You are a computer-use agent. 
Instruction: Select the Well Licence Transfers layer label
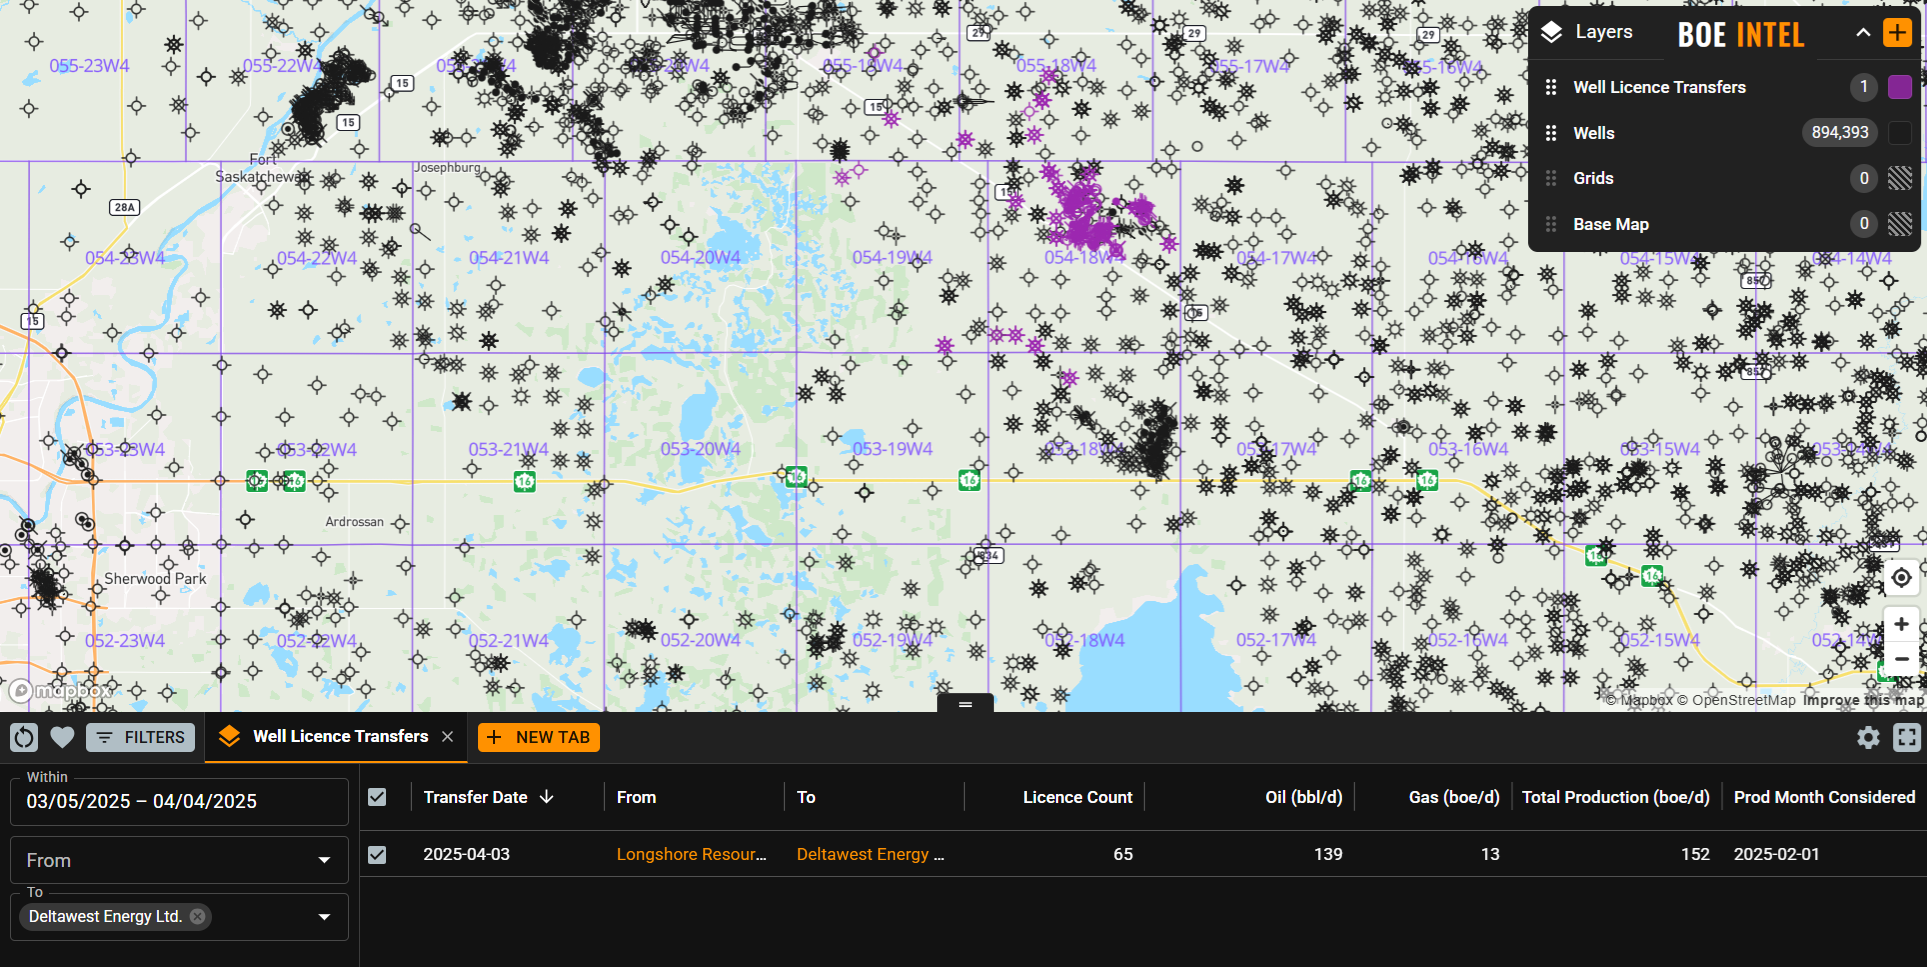pos(1659,87)
